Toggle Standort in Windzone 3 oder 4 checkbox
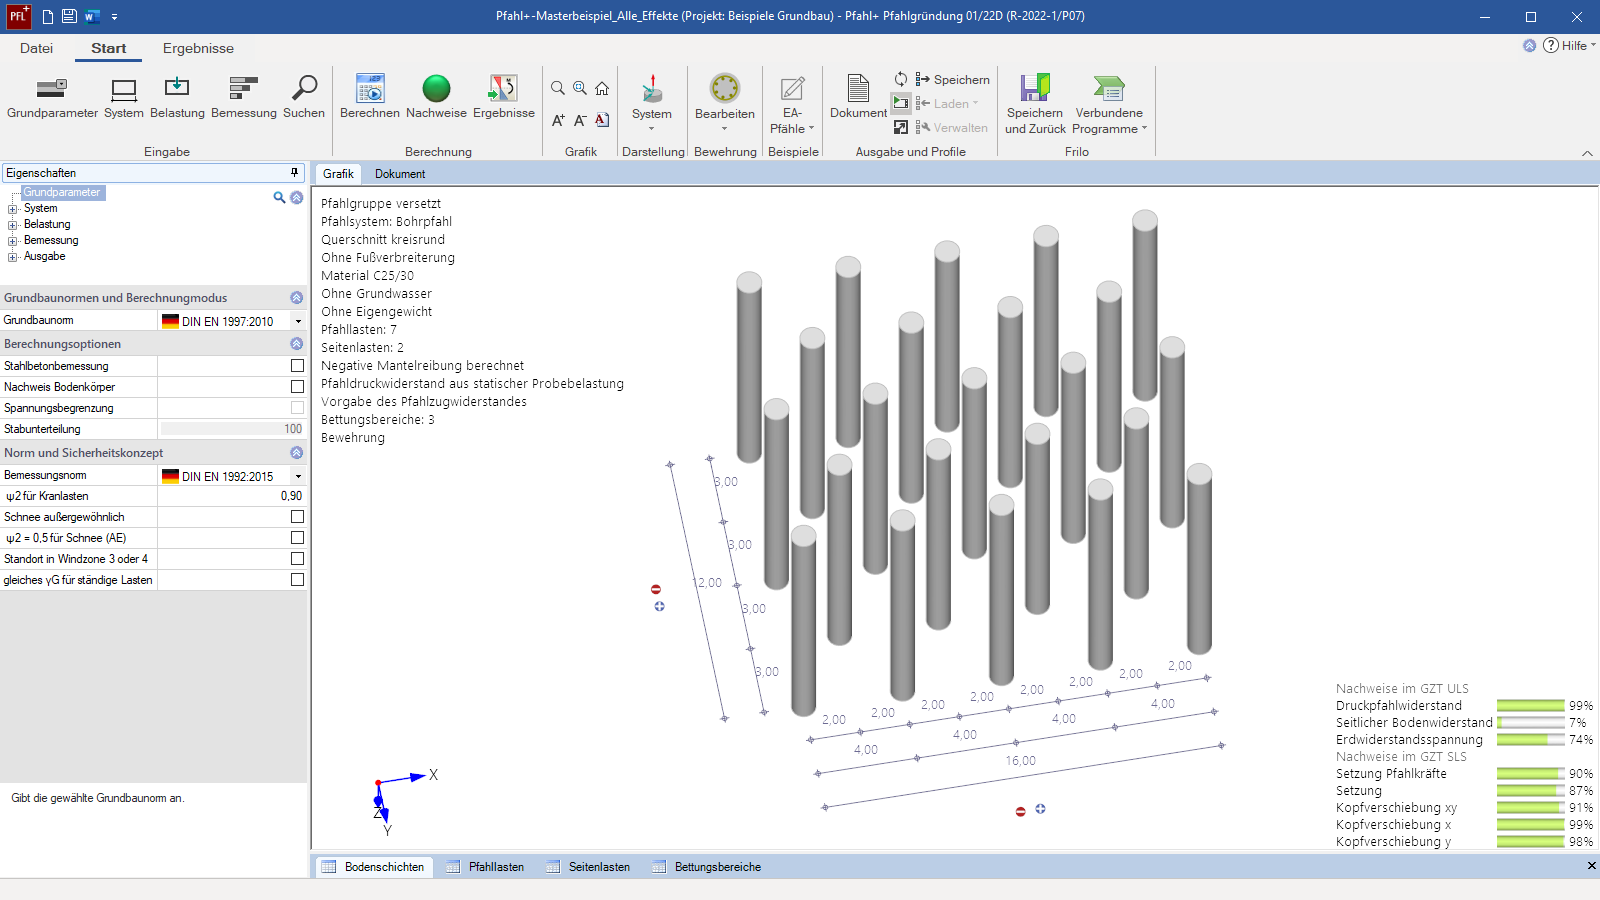Viewport: 1600px width, 900px height. [x=297, y=559]
